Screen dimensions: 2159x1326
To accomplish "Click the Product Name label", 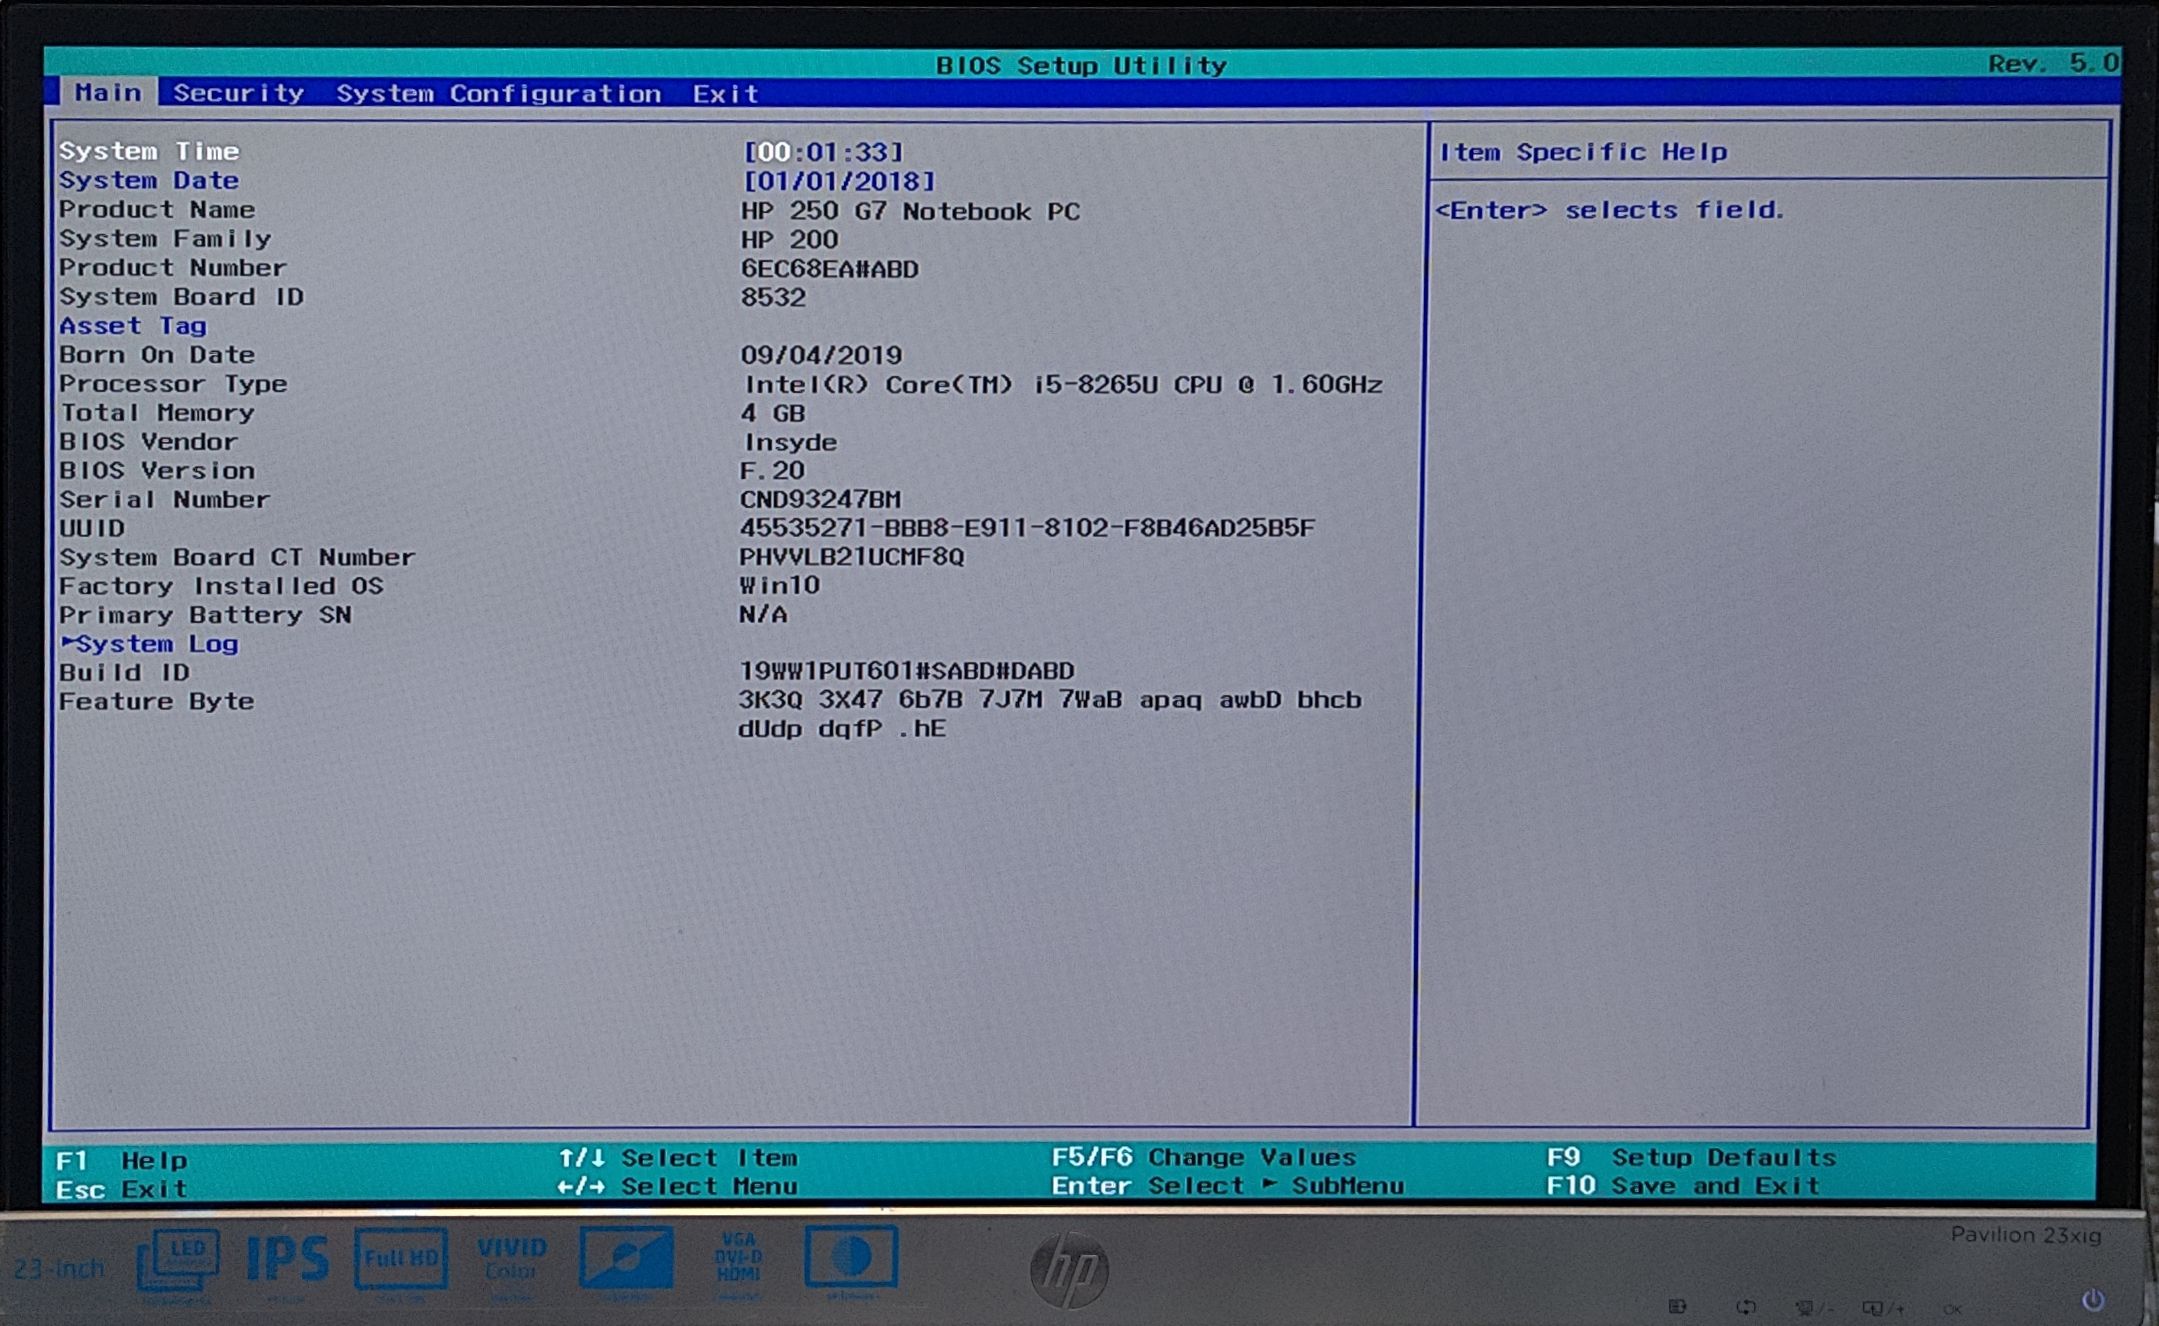I will (x=157, y=209).
